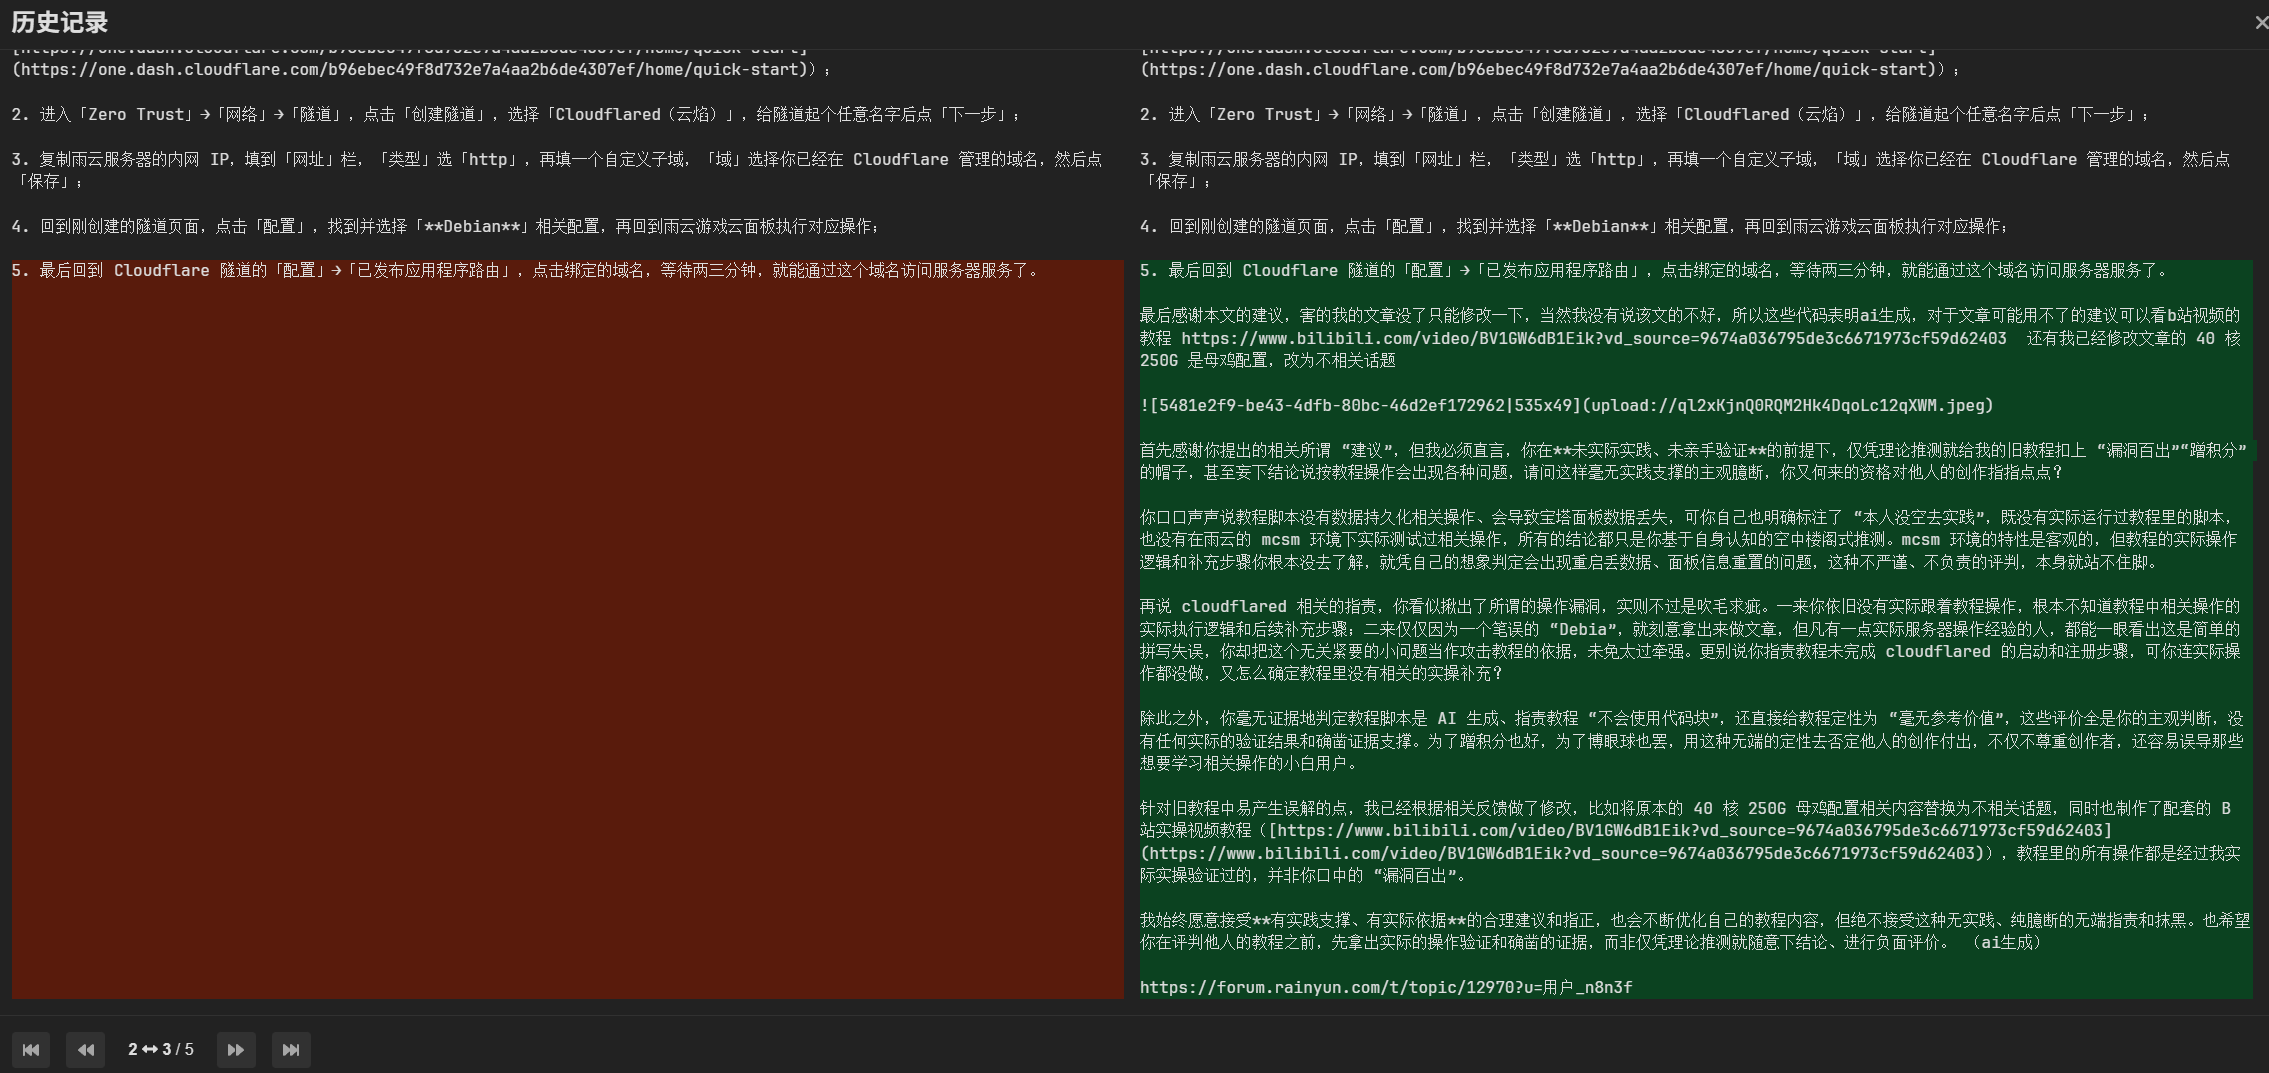Image resolution: width=2269 pixels, height=1073 pixels.
Task: Click the Cloudflare quick-start URL in right pane
Action: pos(1548,70)
